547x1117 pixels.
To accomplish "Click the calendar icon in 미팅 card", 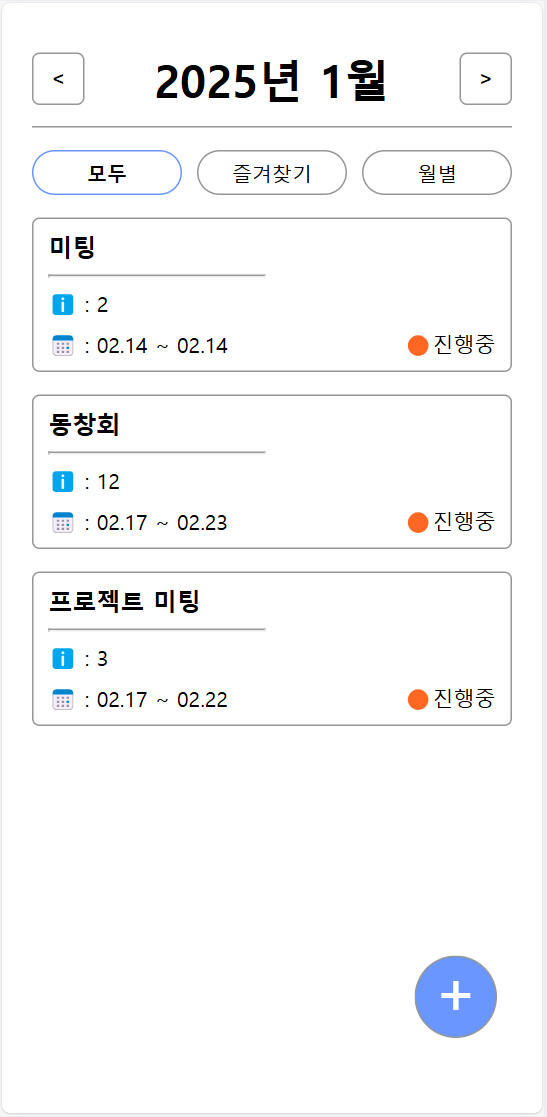I will pos(63,346).
